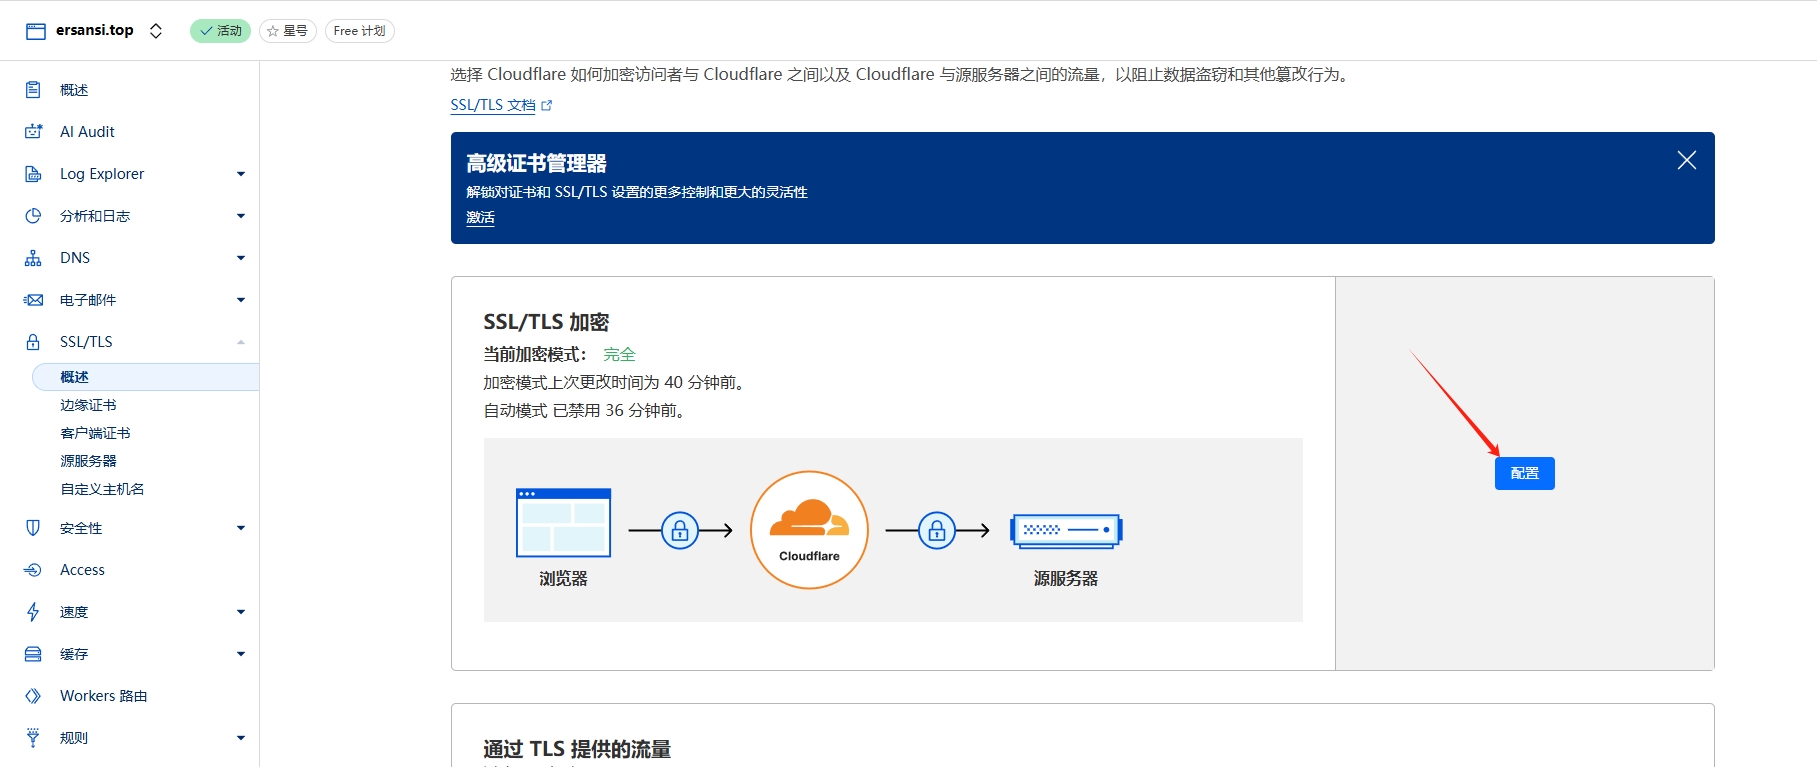Click the security shield icon
Image resolution: width=1817 pixels, height=767 pixels.
(33, 528)
